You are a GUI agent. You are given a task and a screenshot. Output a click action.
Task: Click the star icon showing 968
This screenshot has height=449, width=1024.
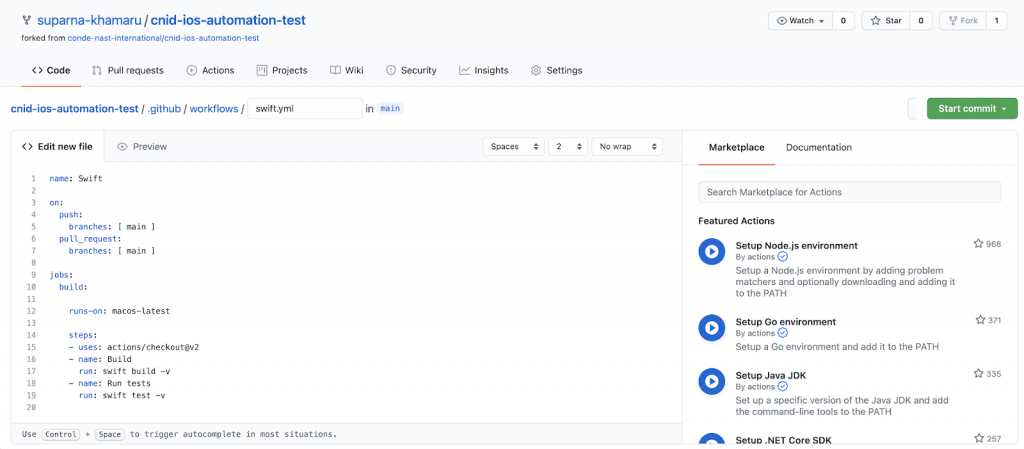[978, 244]
